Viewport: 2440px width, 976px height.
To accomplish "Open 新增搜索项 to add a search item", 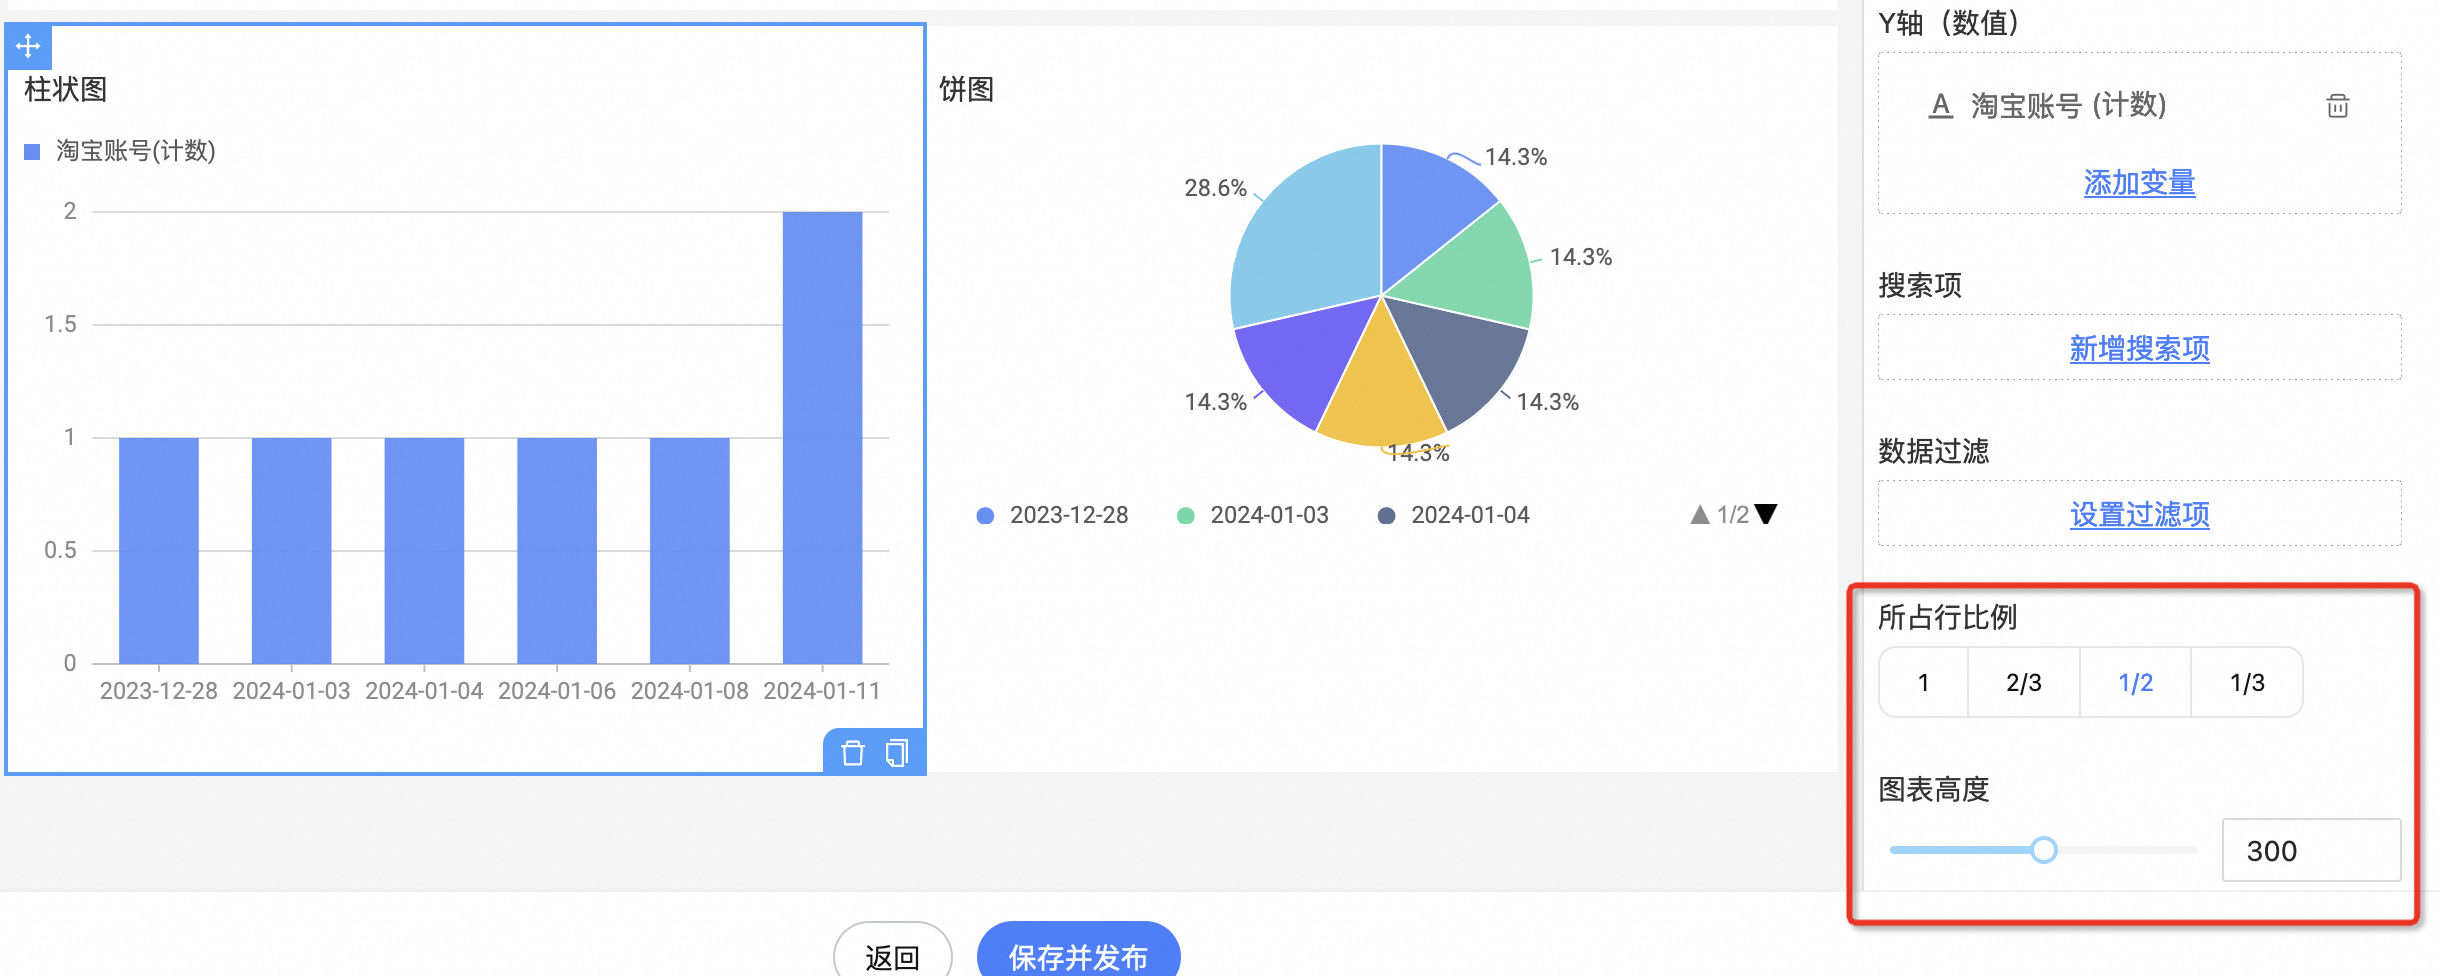I will click(x=2139, y=349).
